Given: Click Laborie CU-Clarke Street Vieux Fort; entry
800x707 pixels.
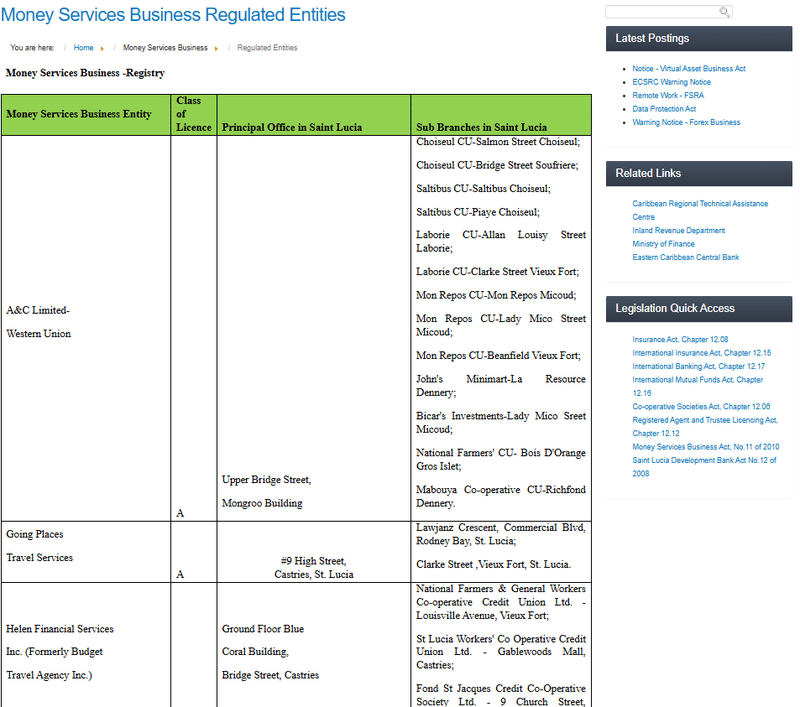Looking at the screenshot, I should (497, 272).
